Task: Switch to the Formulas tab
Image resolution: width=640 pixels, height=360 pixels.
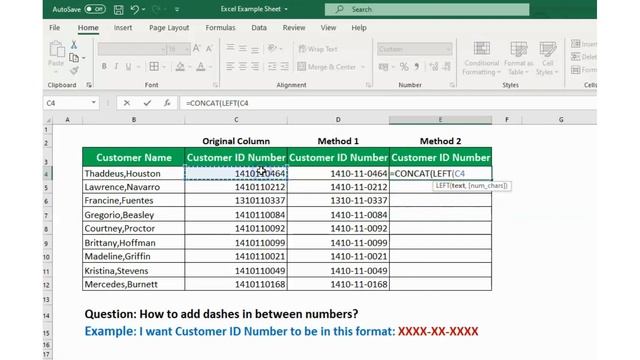Action: click(220, 28)
